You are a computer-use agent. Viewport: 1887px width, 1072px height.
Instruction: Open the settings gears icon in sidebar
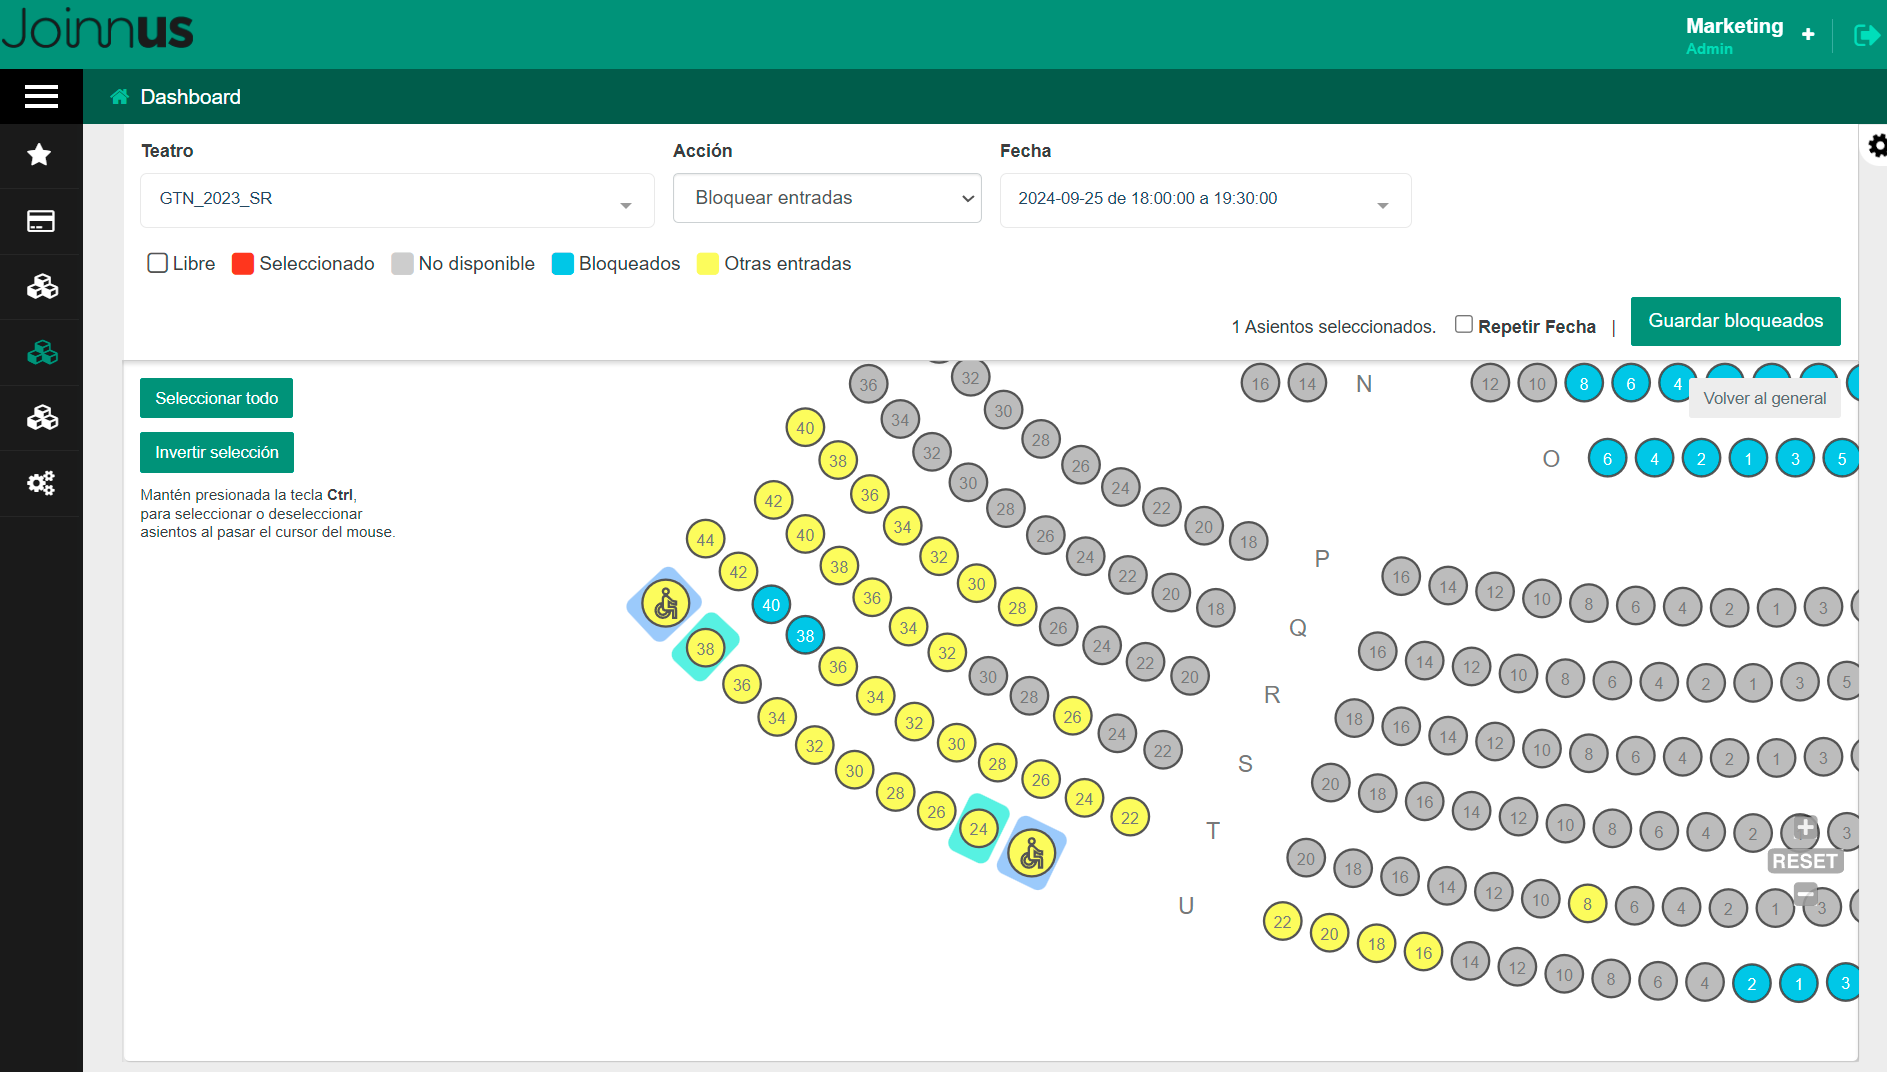pos(41,483)
